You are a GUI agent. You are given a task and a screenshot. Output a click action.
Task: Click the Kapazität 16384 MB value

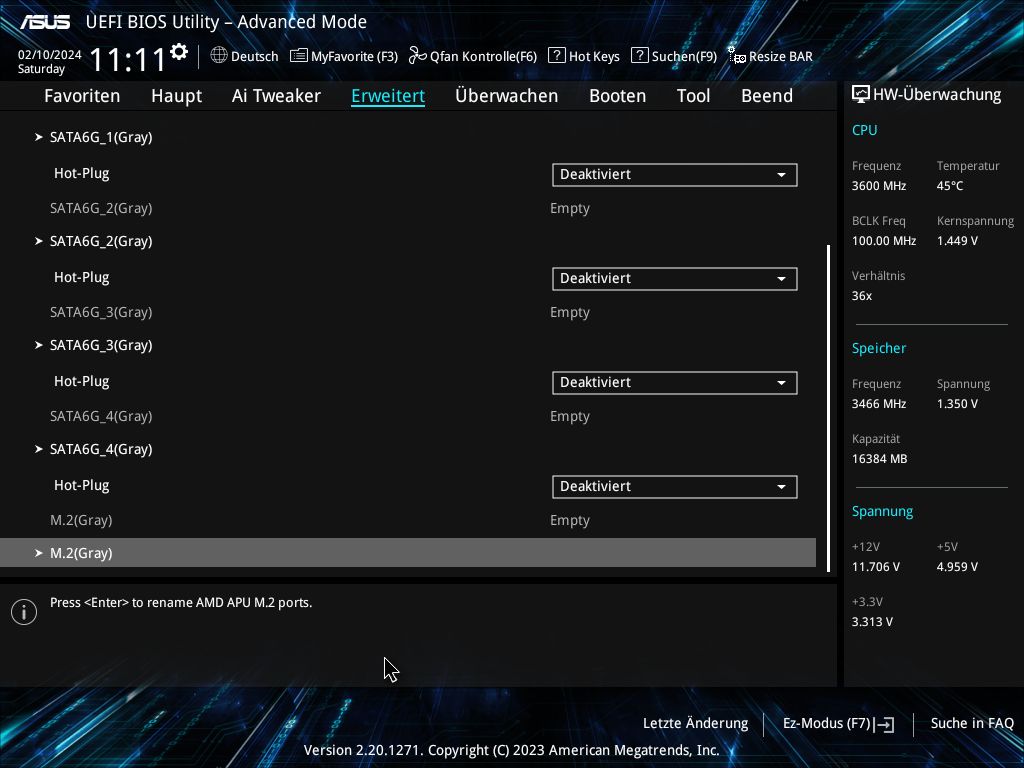[880, 458]
